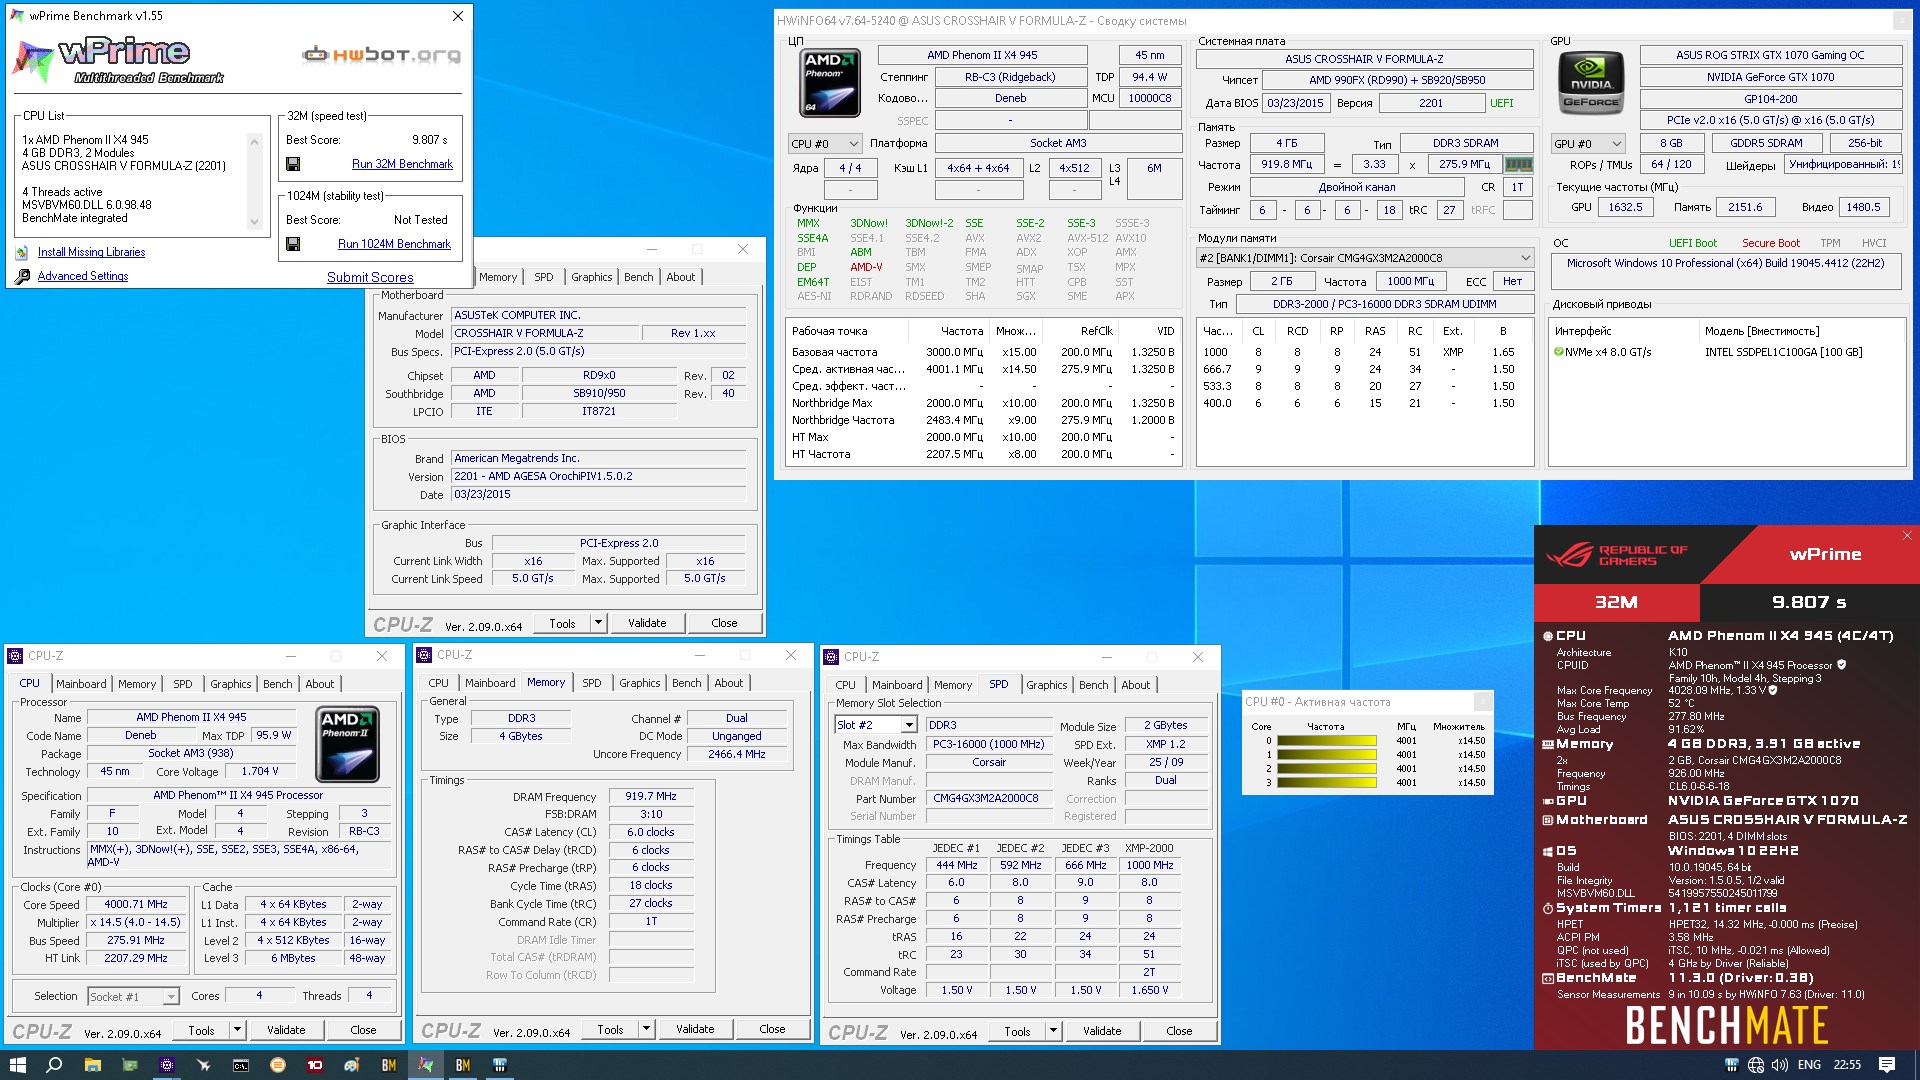This screenshot has width=1920, height=1080.
Task: Open Tools dropdown arrow in CPU-Z CPU window
Action: coord(237,1030)
